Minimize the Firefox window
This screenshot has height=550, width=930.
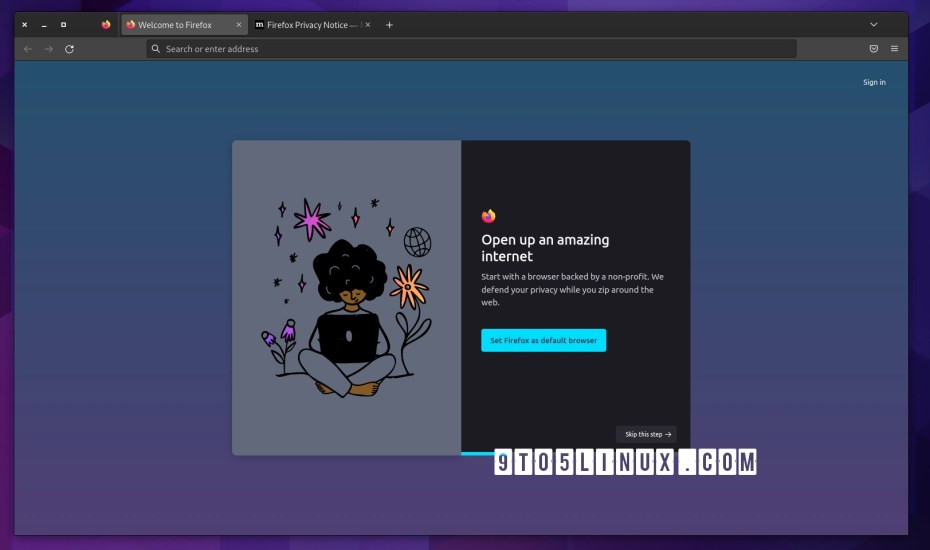[44, 25]
